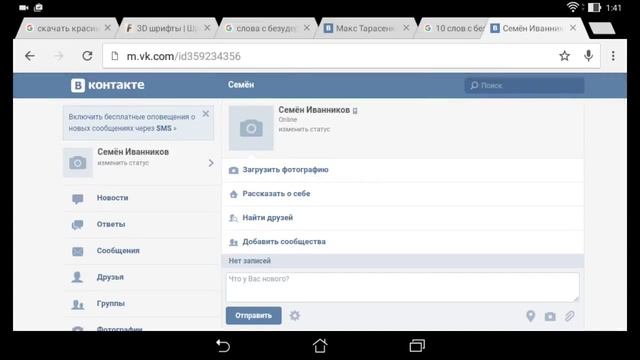This screenshot has width=640, height=360.
Task: Click the Ответы sidebar icon
Action: pos(78,224)
